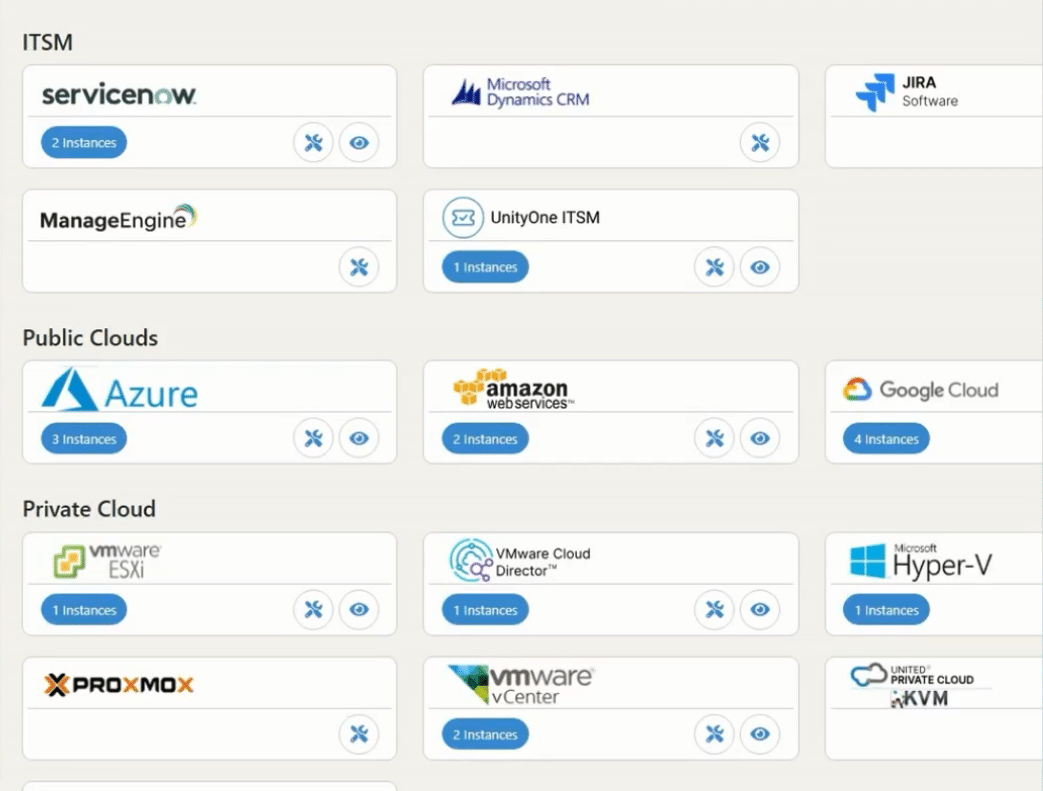The image size is (1043, 791).
Task: Click the Private Cloud section heading
Action: pos(89,509)
